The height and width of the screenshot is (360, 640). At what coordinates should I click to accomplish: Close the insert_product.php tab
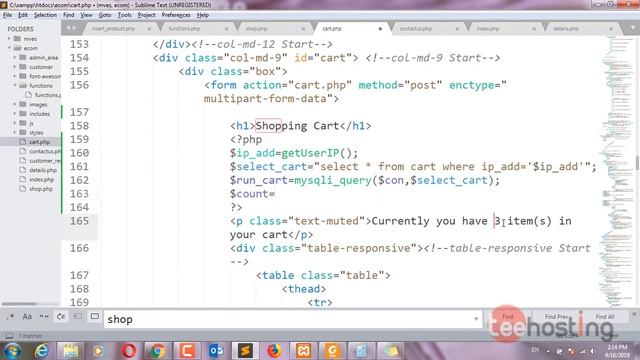click(x=149, y=29)
